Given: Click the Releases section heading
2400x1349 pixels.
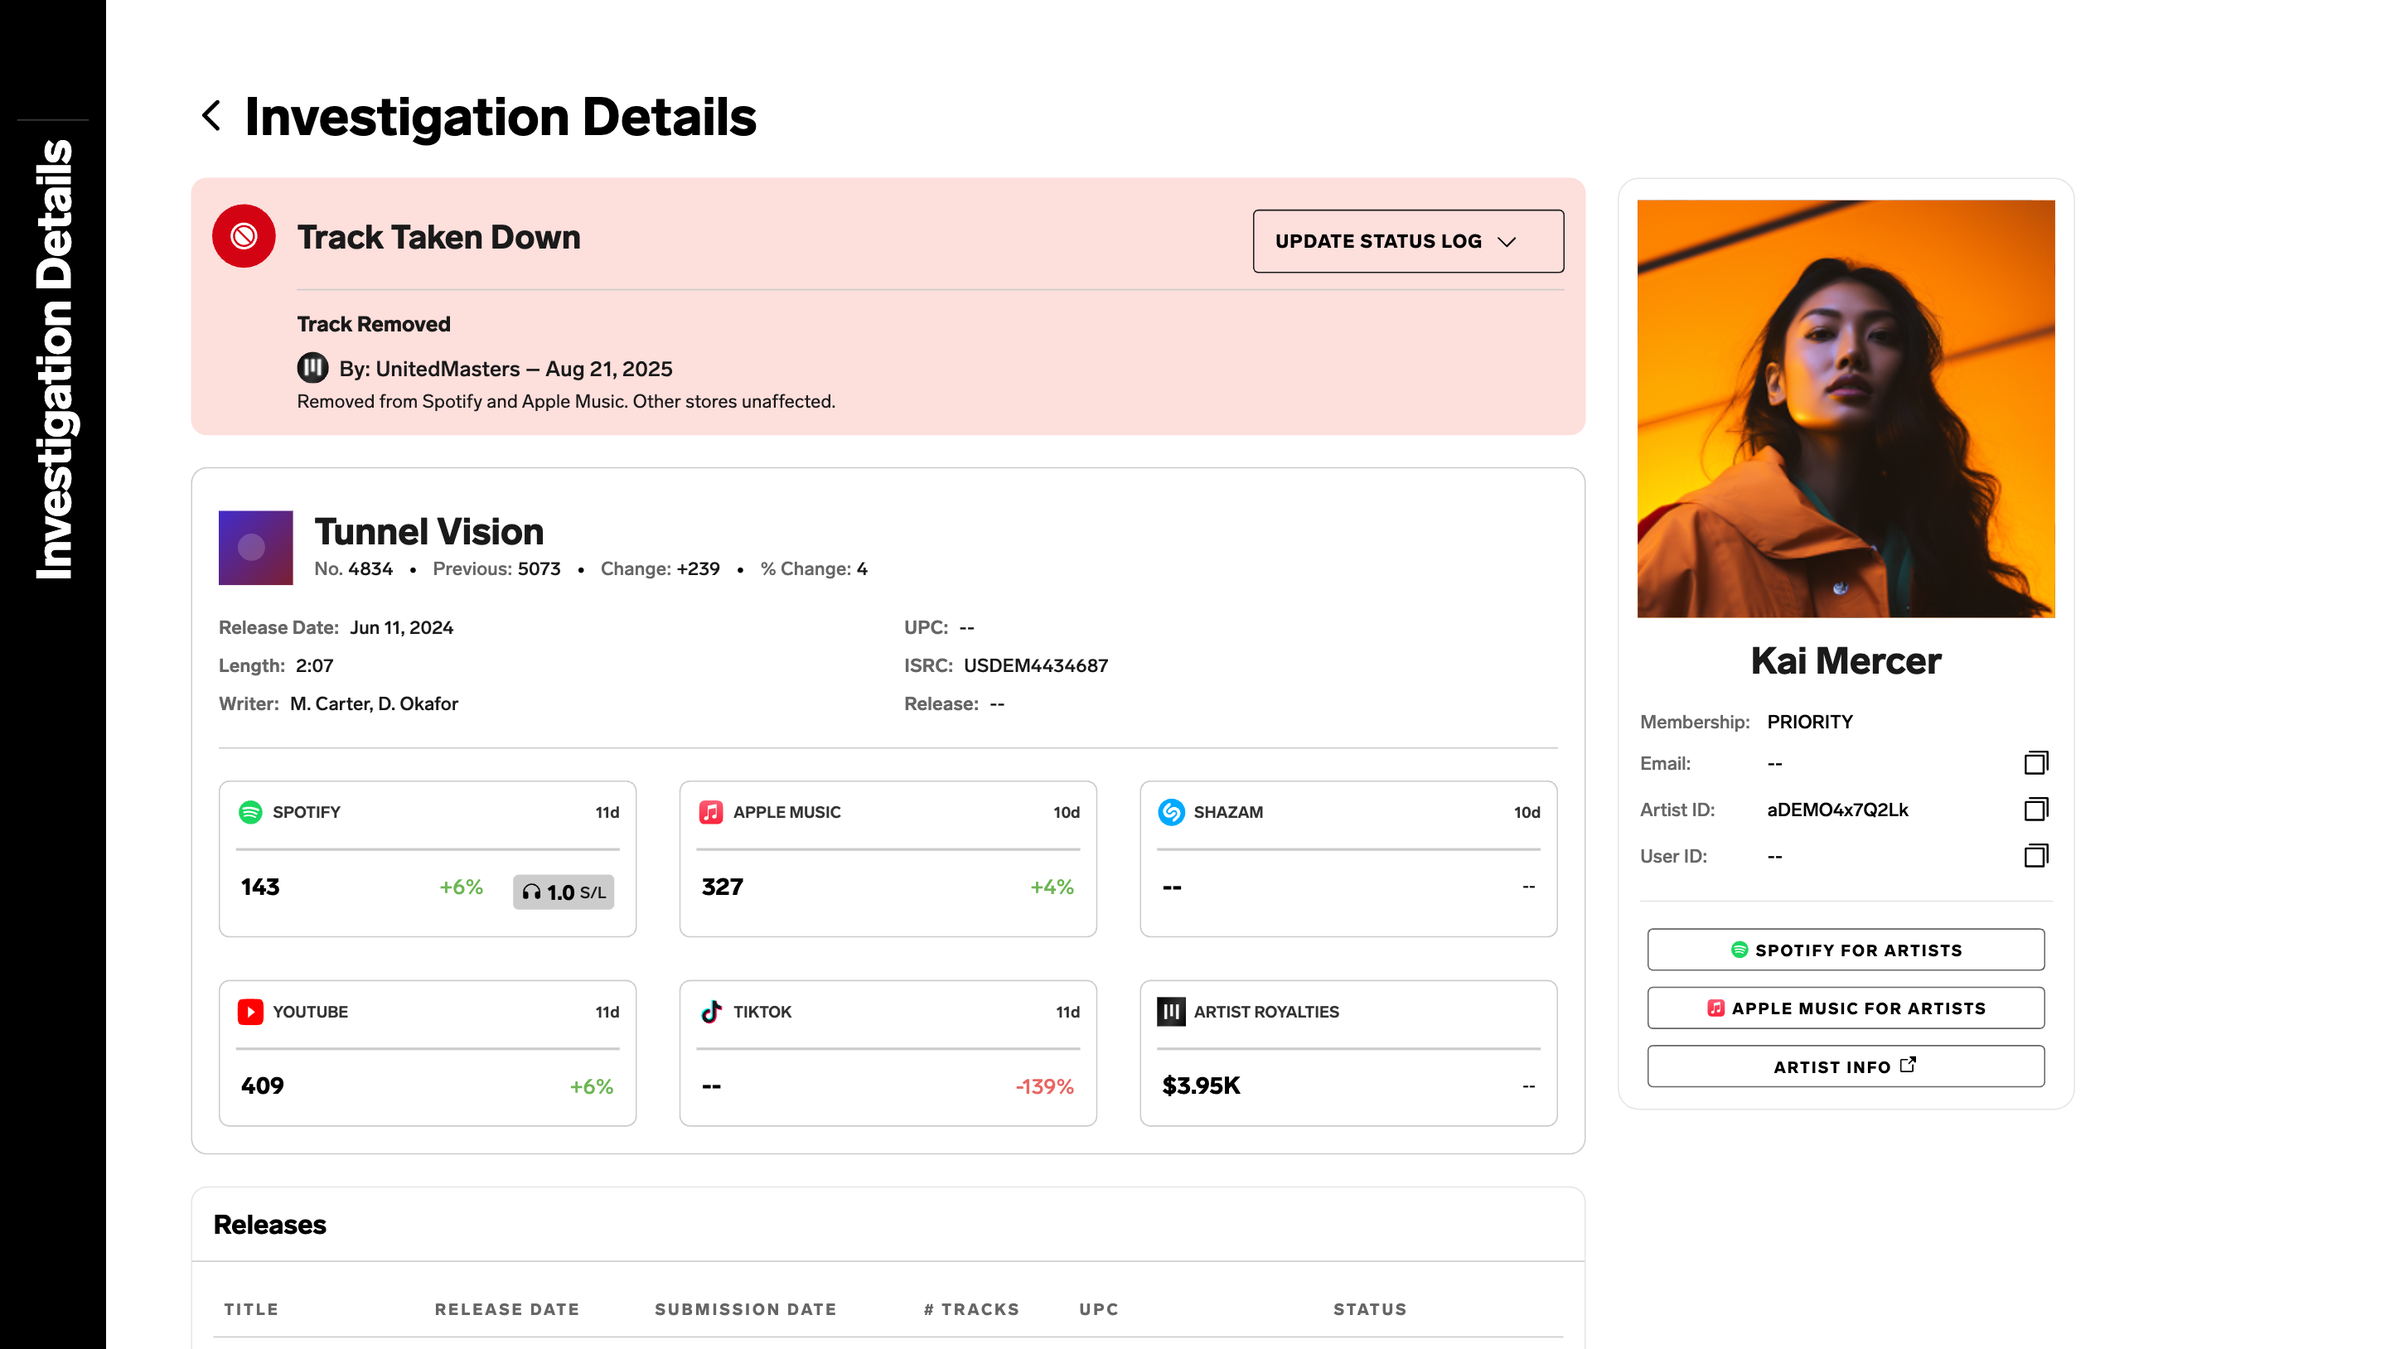Looking at the screenshot, I should (x=270, y=1225).
